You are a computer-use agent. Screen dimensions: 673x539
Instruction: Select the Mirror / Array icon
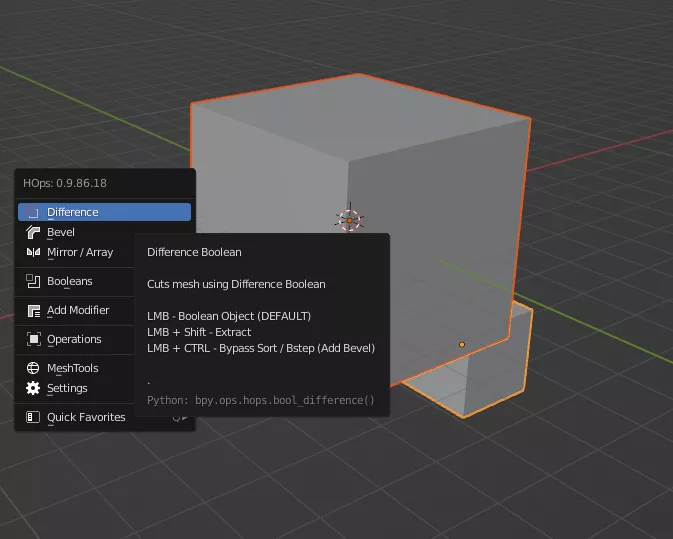click(x=33, y=252)
